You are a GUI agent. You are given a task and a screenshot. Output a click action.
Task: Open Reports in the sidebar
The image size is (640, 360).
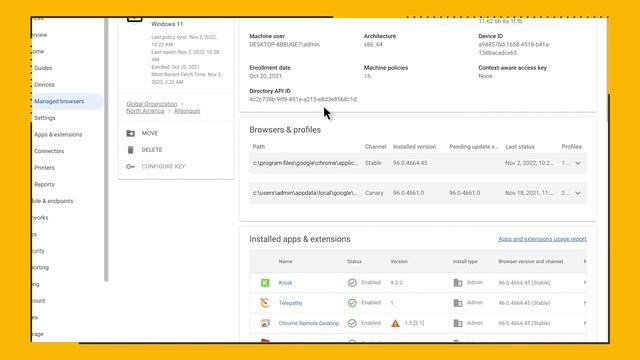[x=44, y=184]
